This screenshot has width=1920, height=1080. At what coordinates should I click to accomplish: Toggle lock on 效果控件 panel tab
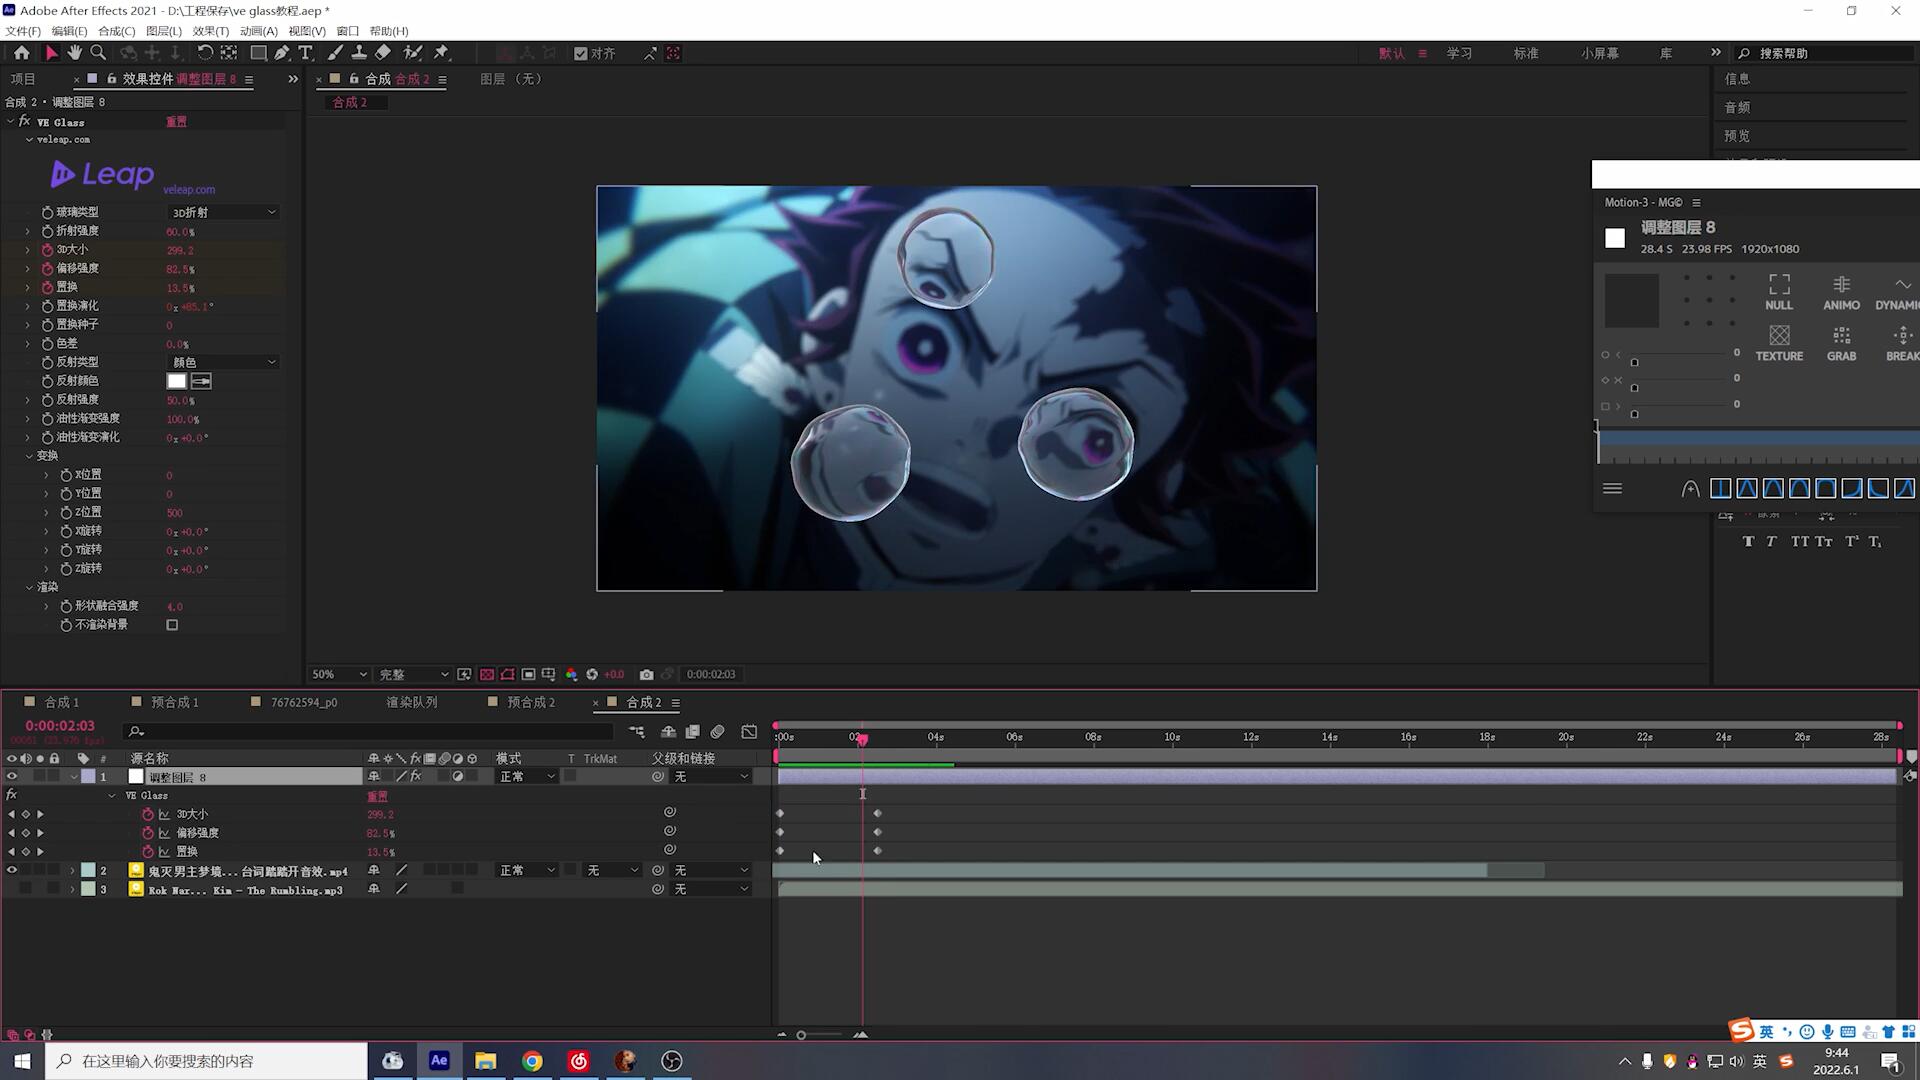(112, 79)
